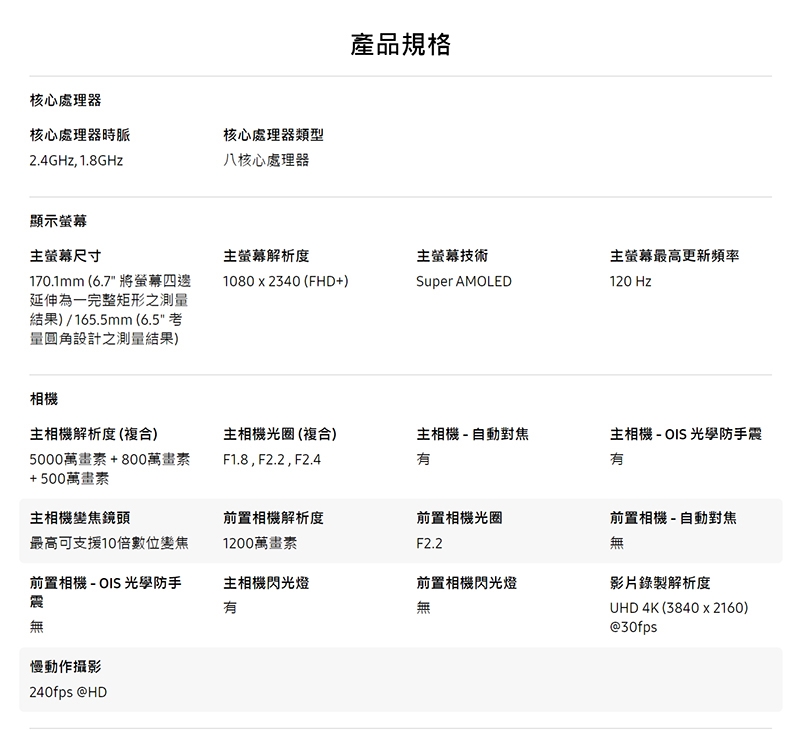Click the 240fps @HD slow motion value
Screen dimensions: 800x730
click(68, 692)
